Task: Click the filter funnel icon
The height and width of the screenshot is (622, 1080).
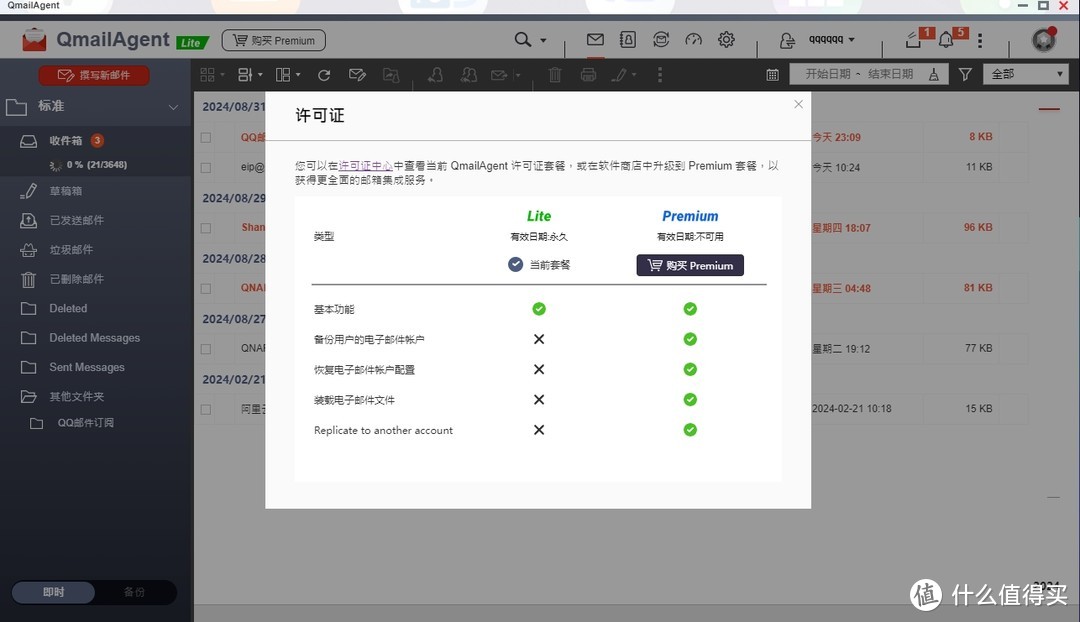Action: pyautogui.click(x=965, y=74)
